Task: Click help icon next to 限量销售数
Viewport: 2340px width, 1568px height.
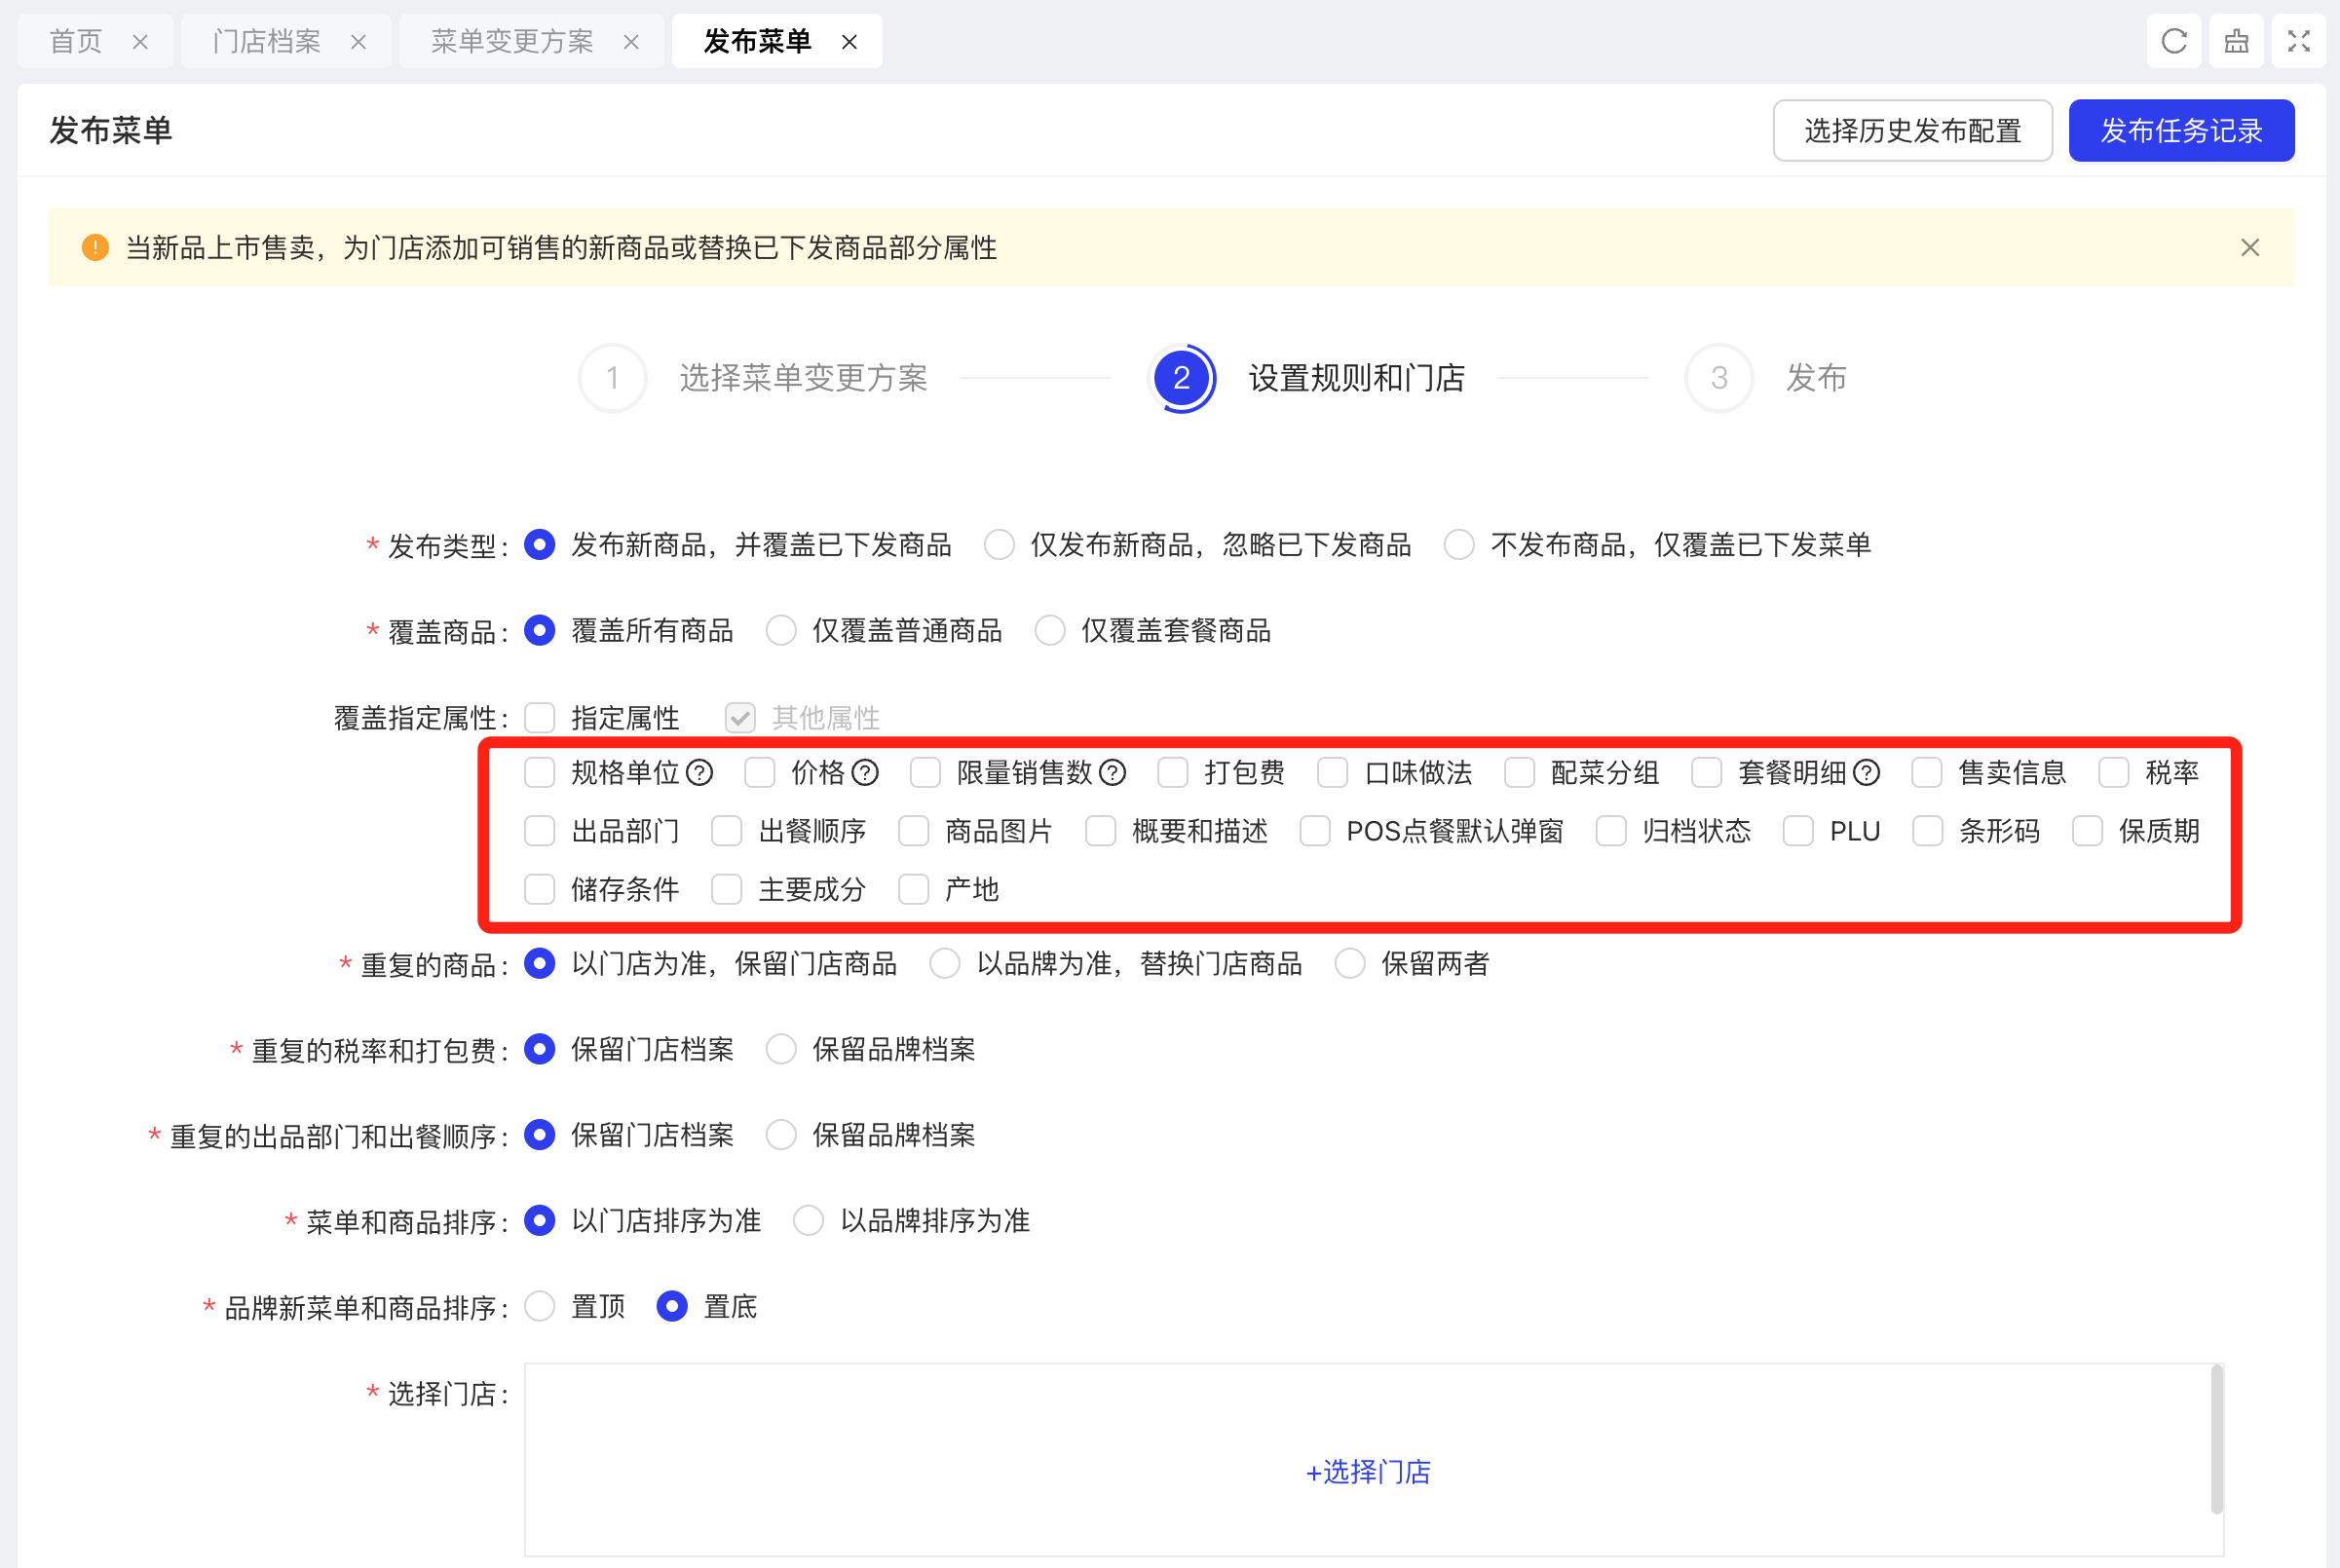Action: tap(1112, 773)
